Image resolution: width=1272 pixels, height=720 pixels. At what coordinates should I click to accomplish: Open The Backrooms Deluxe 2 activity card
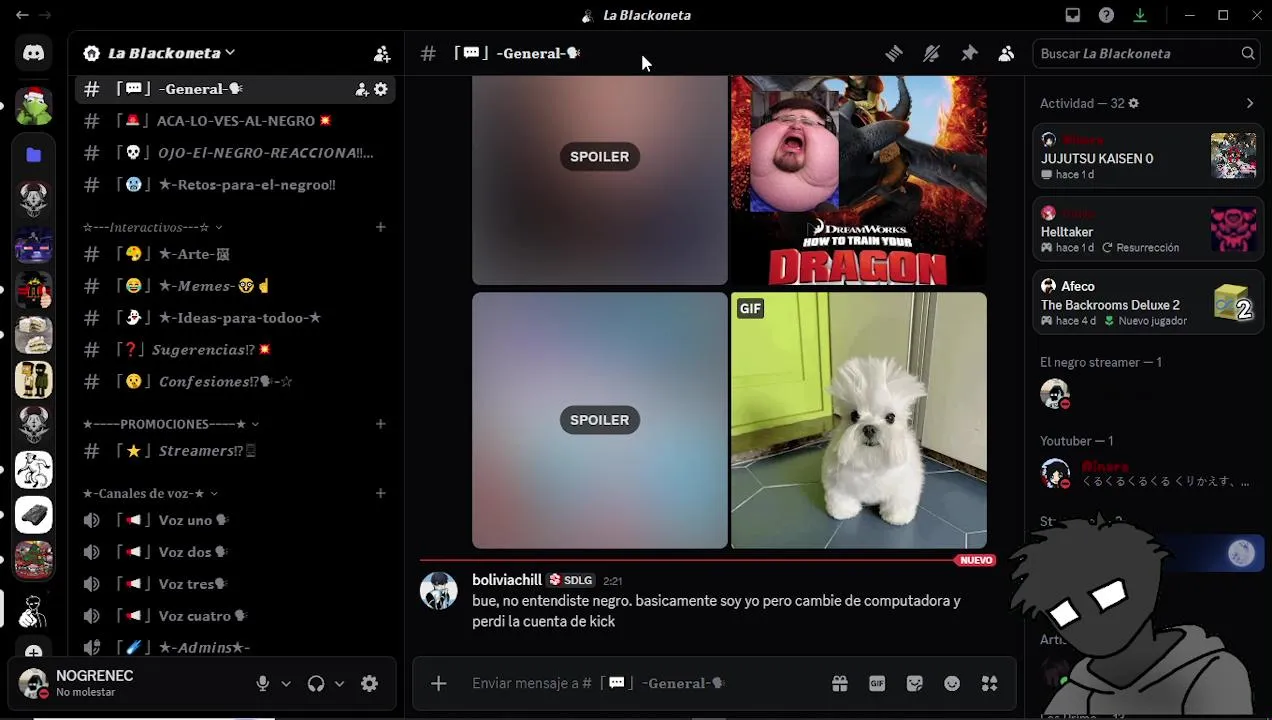point(1149,303)
